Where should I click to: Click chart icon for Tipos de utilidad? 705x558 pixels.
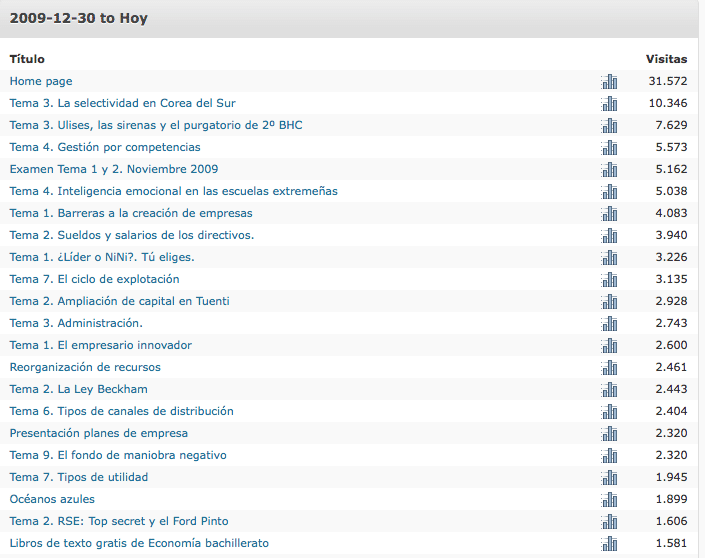(x=609, y=477)
